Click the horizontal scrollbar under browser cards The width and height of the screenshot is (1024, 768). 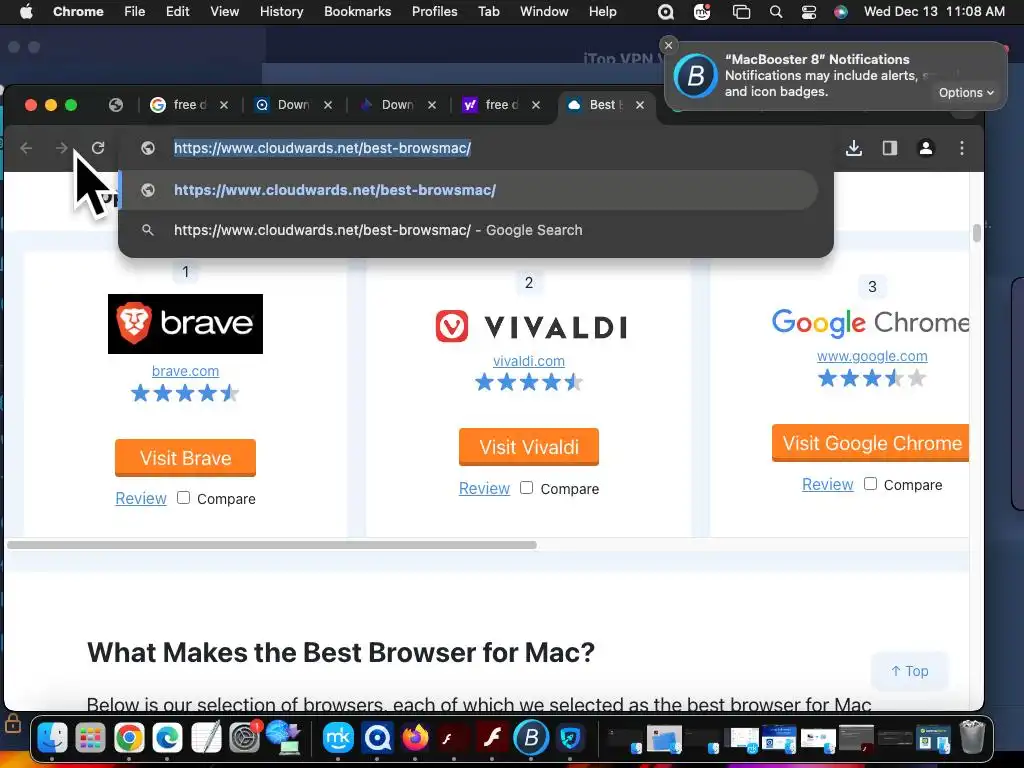tap(272, 545)
